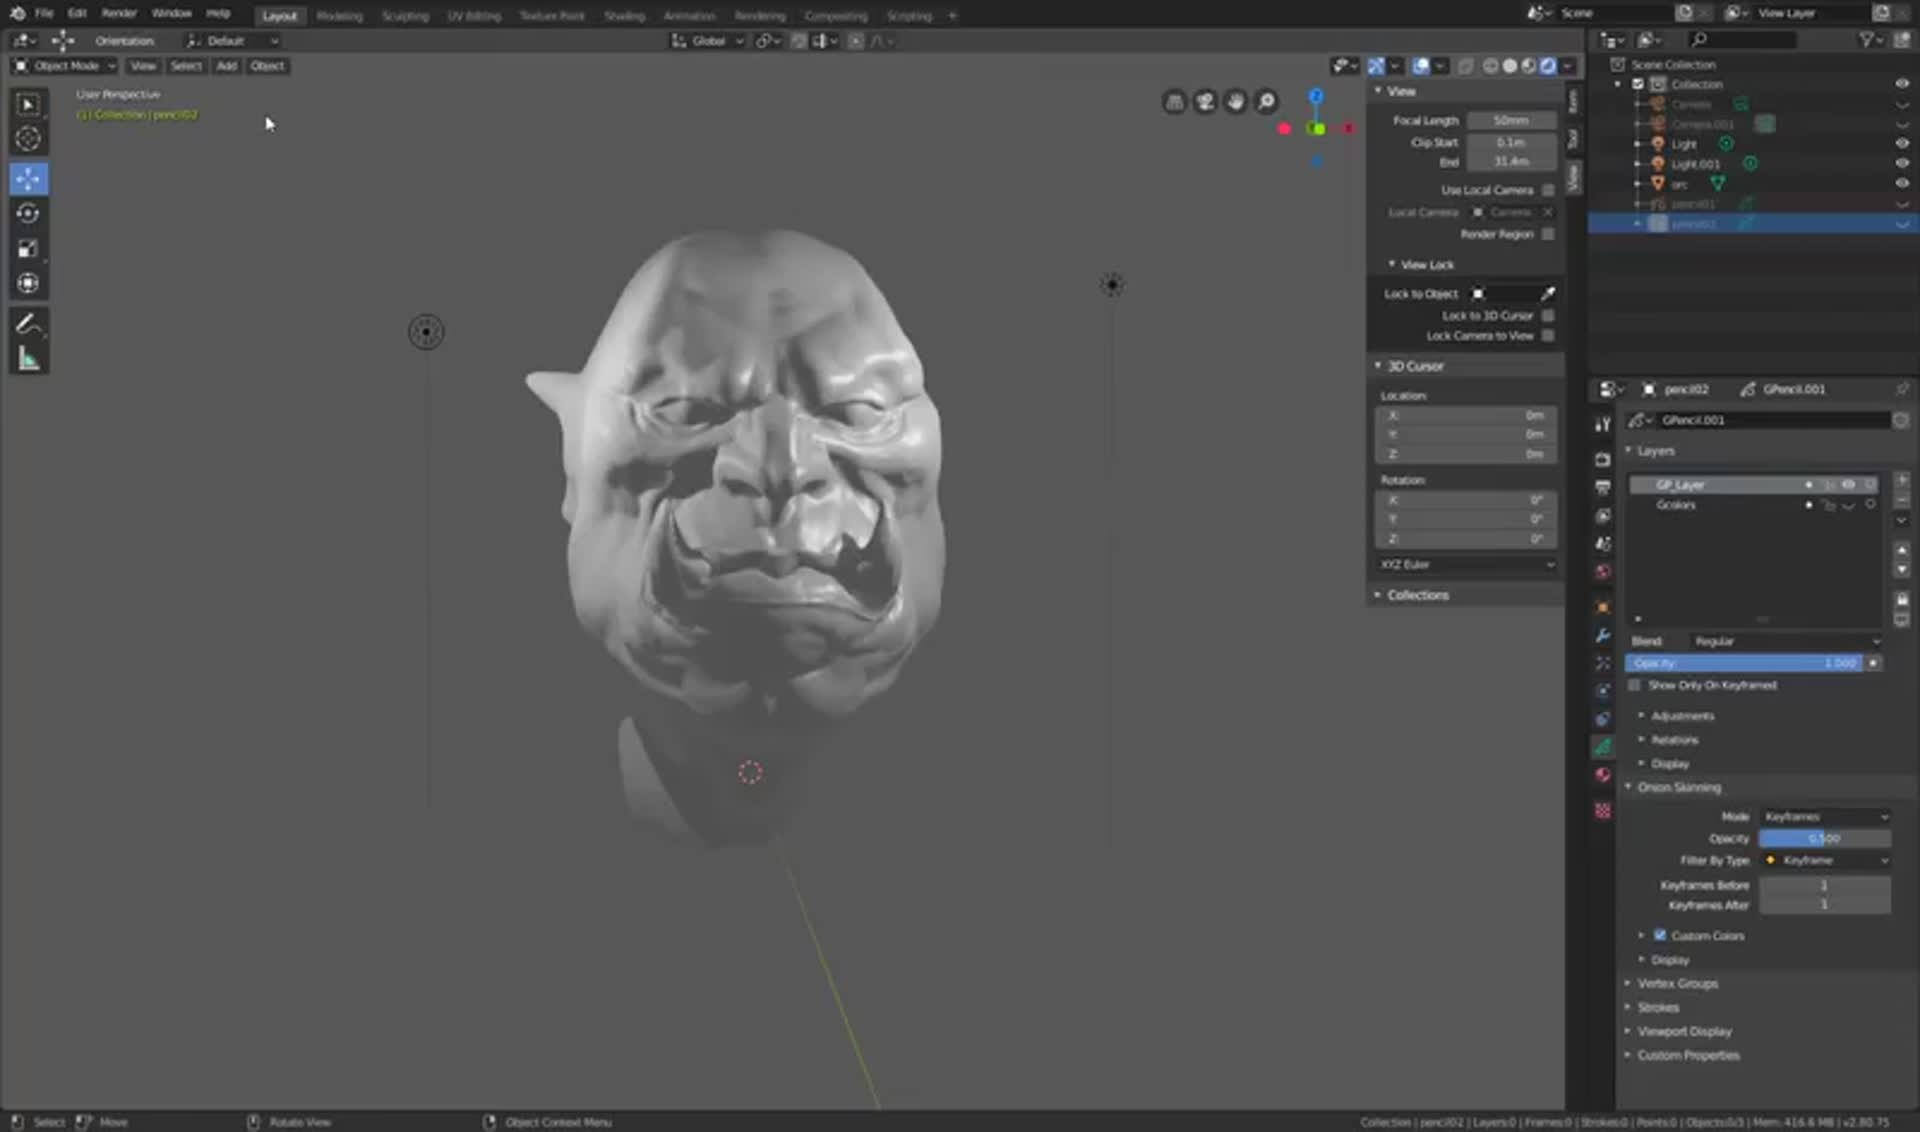Click the camera view icon in the viewport
The width and height of the screenshot is (1920, 1132).
pyautogui.click(x=1204, y=103)
